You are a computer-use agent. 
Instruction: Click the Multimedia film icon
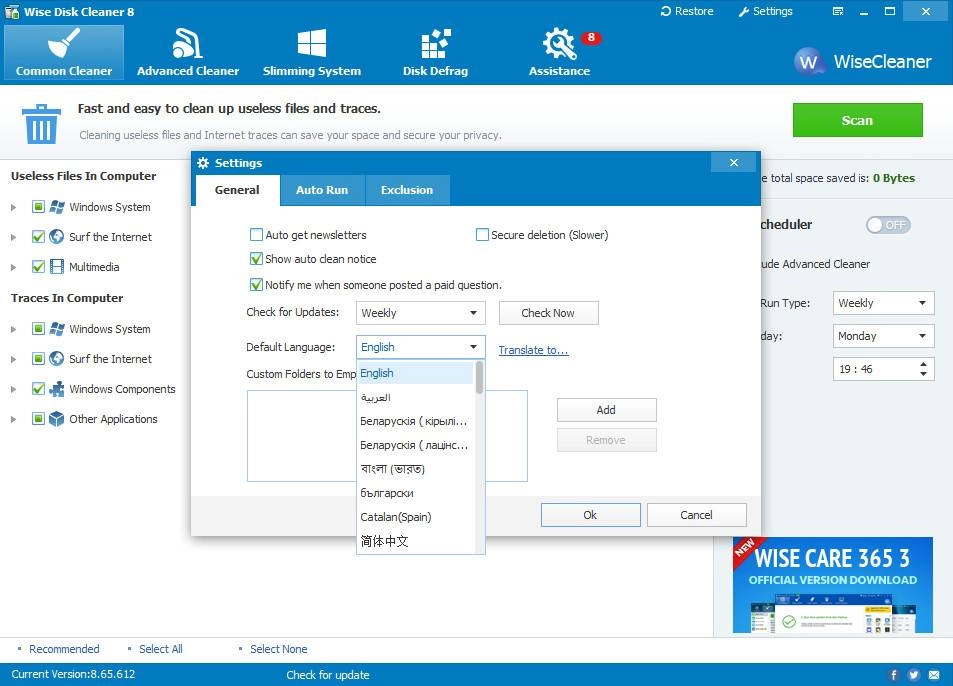point(57,267)
